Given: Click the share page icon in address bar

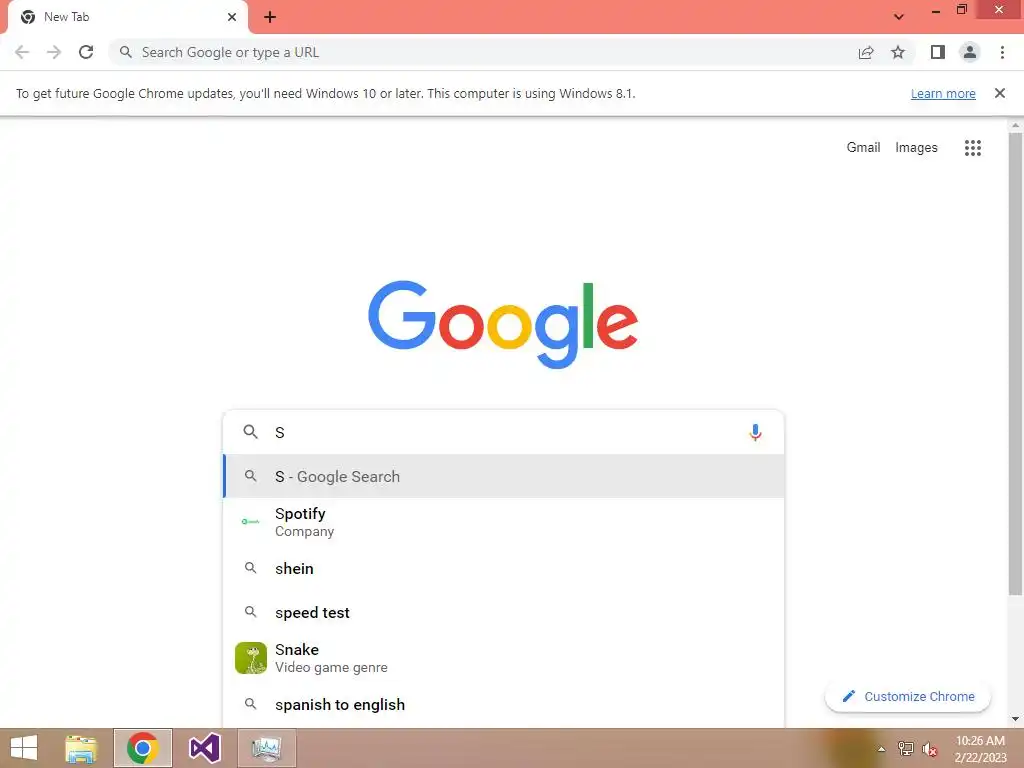Looking at the screenshot, I should click(x=866, y=52).
